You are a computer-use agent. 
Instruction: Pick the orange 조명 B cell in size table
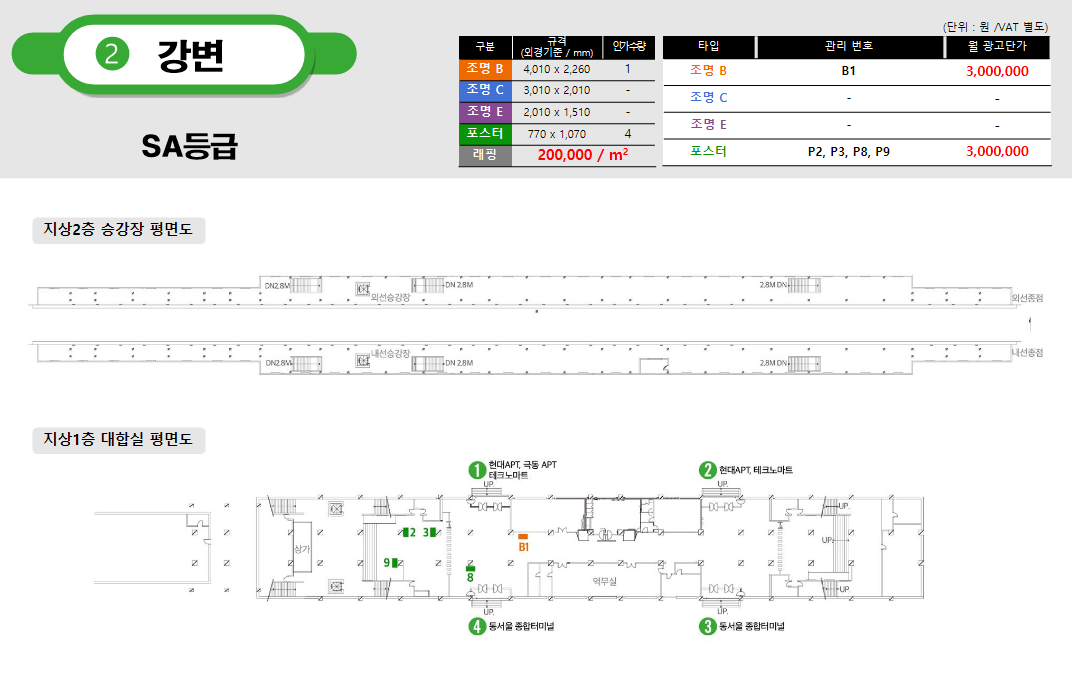[485, 69]
